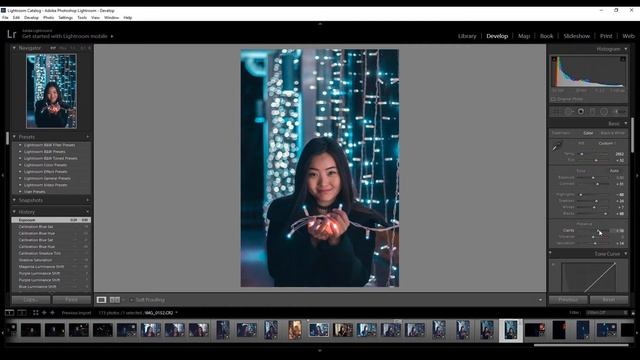
Task: Click the Navigator preview thumbnail
Action: 51,91
